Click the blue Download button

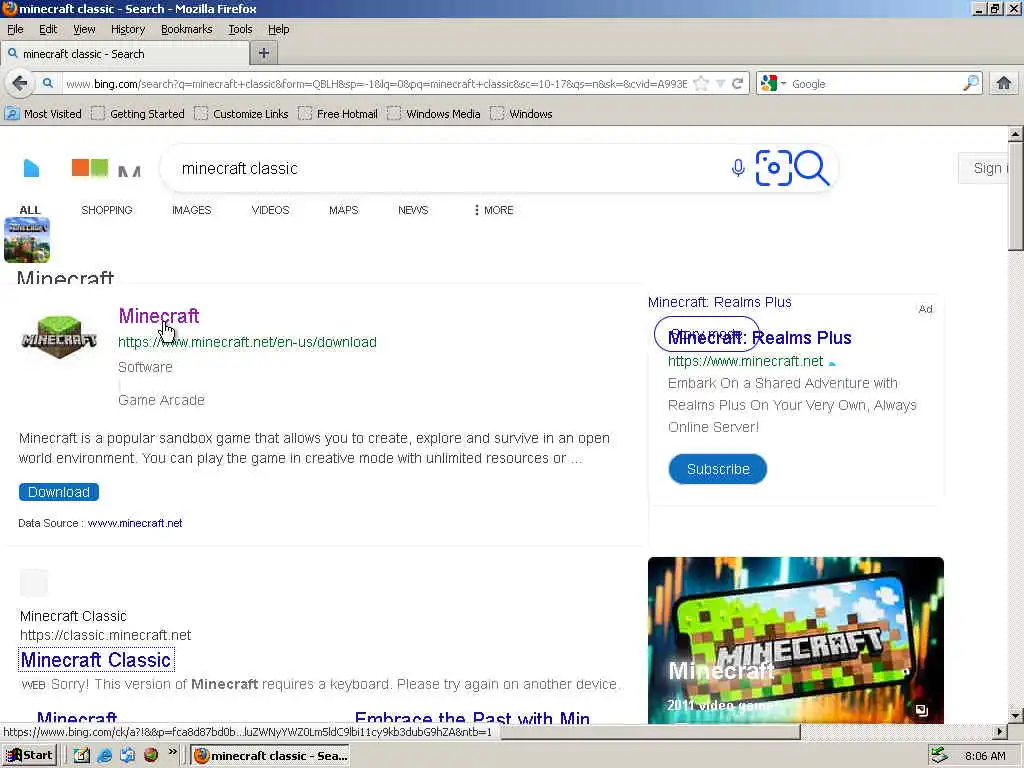[x=59, y=492]
